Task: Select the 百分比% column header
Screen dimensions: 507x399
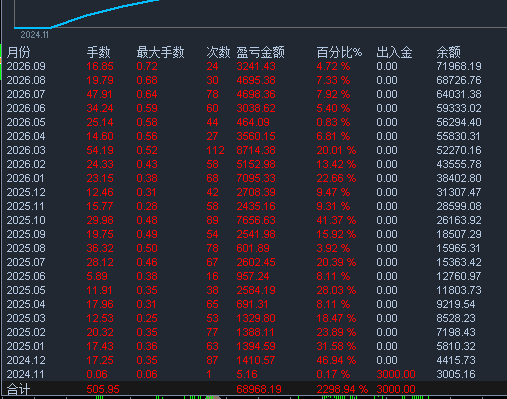Action: coord(339,52)
